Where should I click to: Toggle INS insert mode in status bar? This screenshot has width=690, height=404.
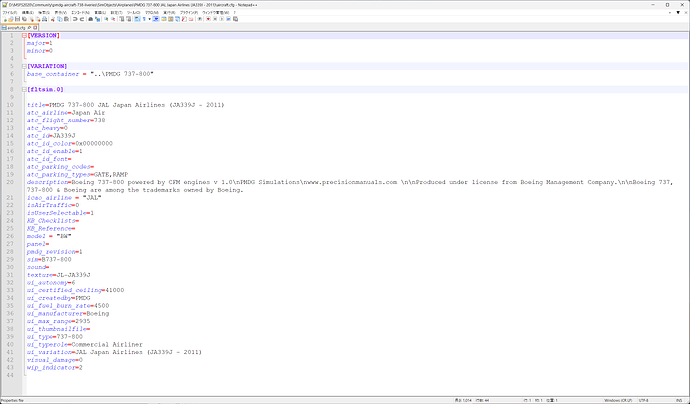(679, 400)
